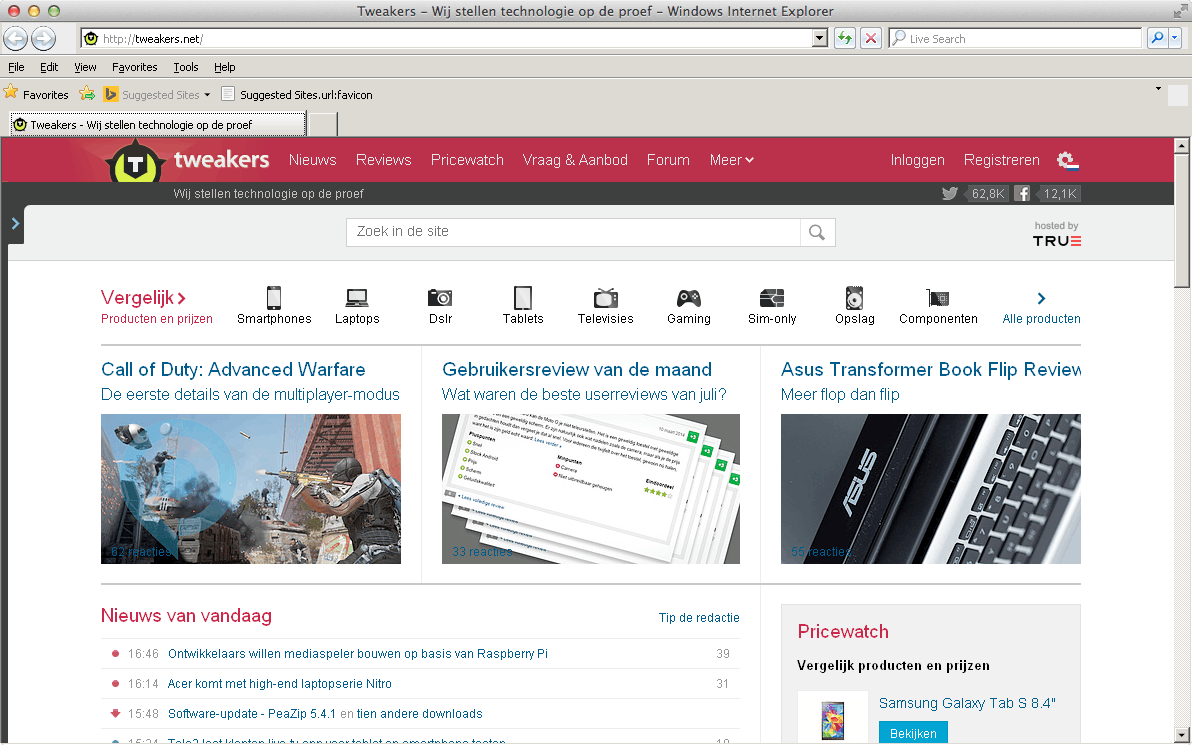Click the browser Forward arrow button

pyautogui.click(x=43, y=38)
